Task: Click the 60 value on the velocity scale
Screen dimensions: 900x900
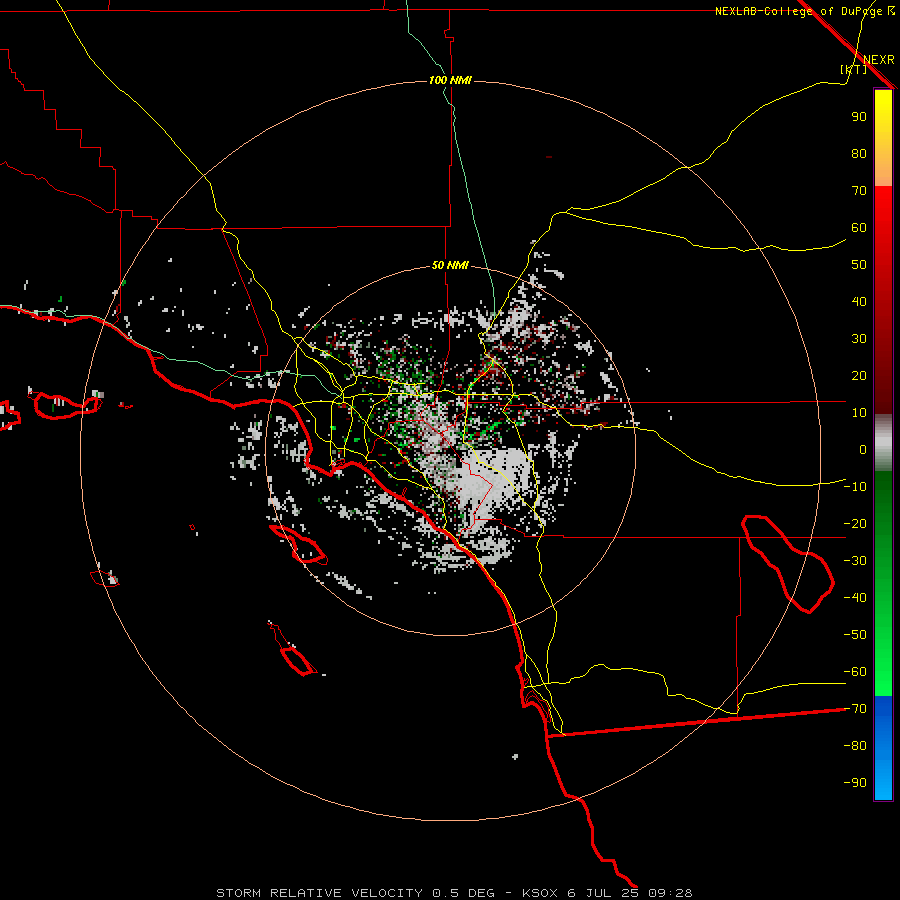Action: [x=859, y=228]
